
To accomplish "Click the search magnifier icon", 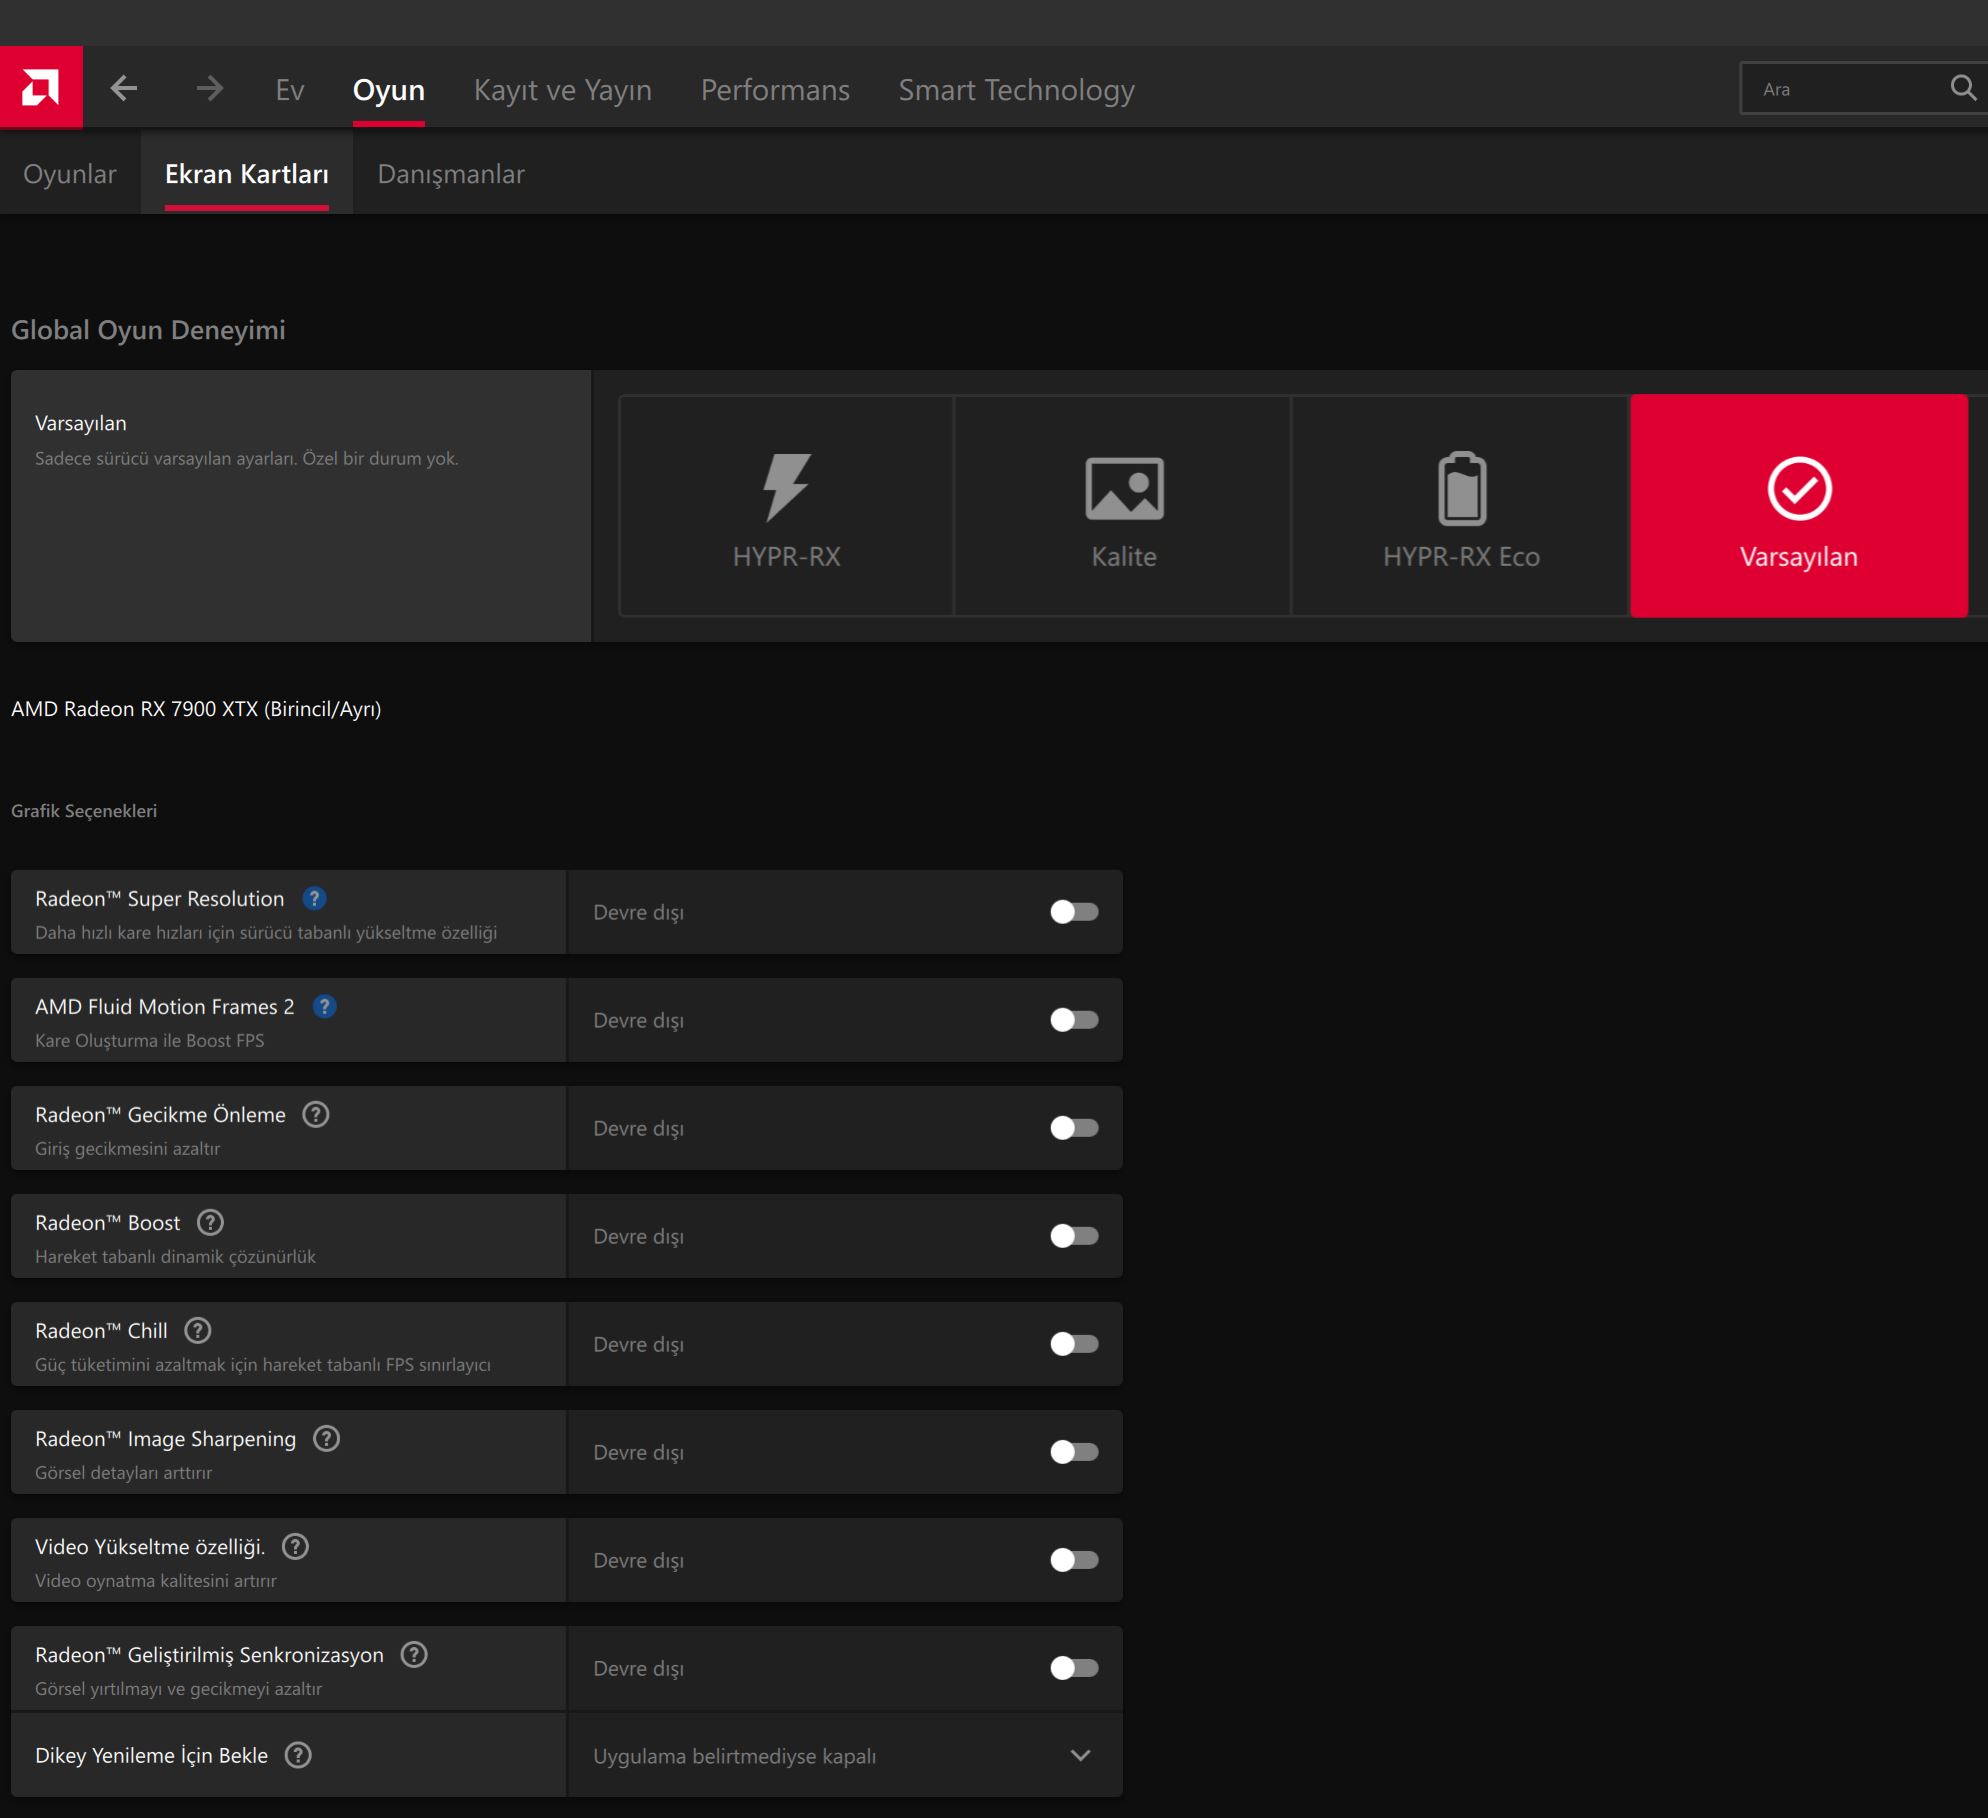I will (1963, 88).
